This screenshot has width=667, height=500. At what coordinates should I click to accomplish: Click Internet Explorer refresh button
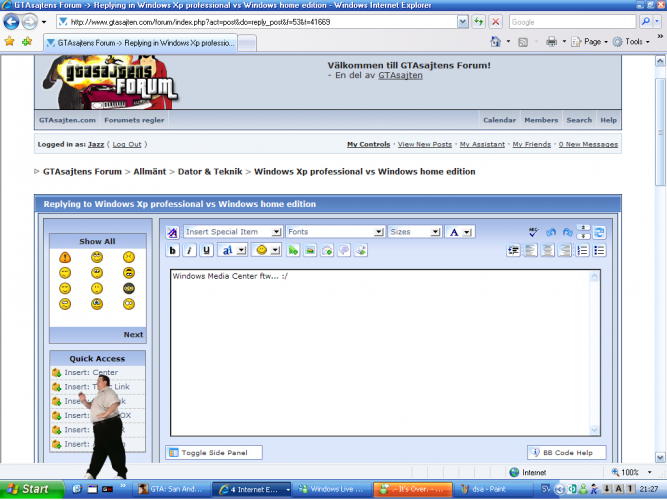pos(479,21)
